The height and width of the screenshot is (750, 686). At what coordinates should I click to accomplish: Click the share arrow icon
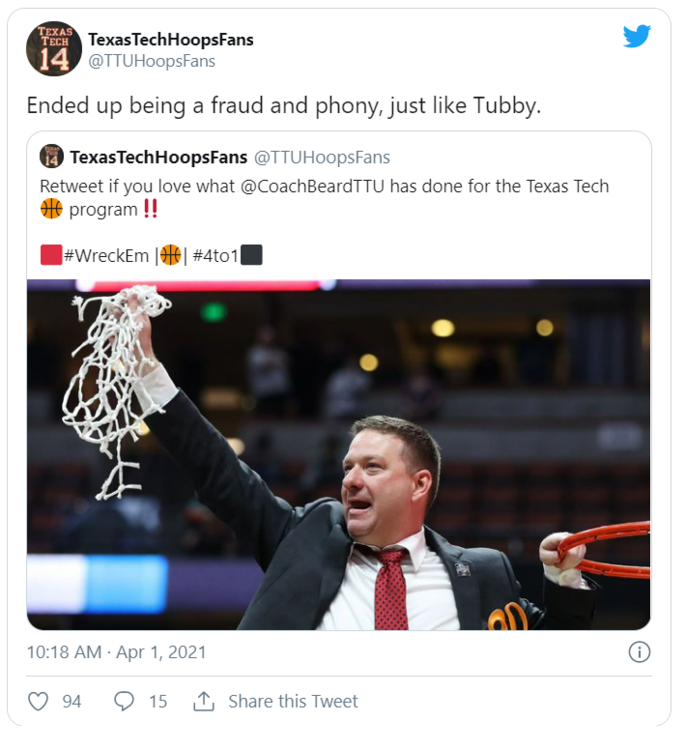204,701
